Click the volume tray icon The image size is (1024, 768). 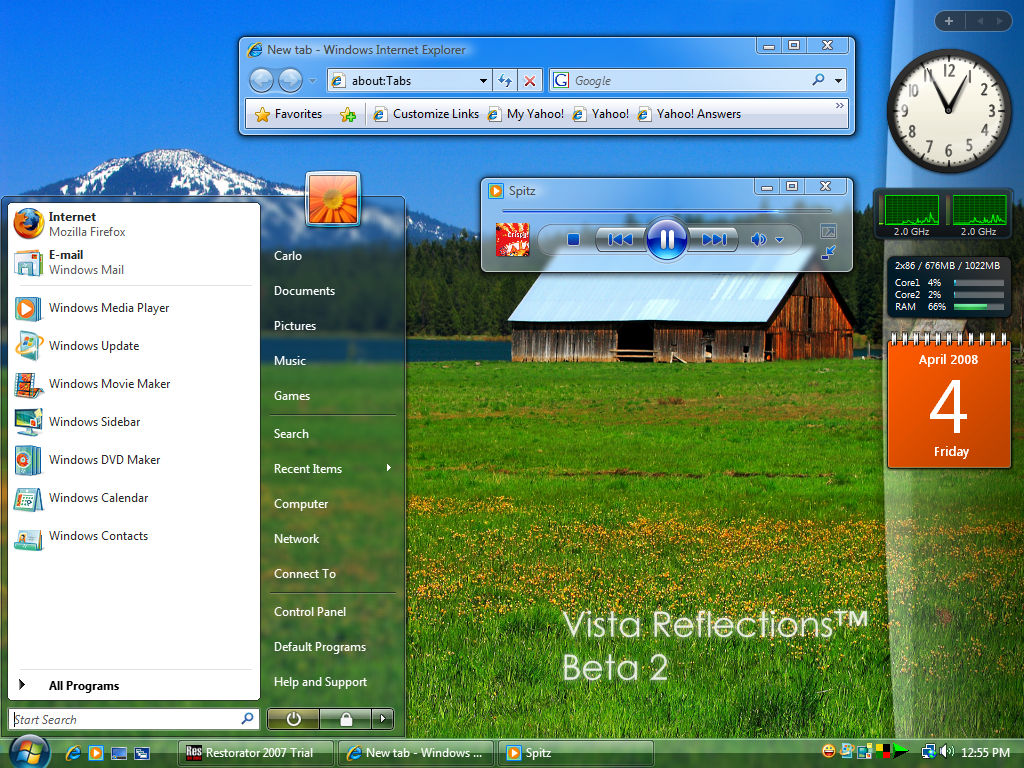click(x=946, y=752)
